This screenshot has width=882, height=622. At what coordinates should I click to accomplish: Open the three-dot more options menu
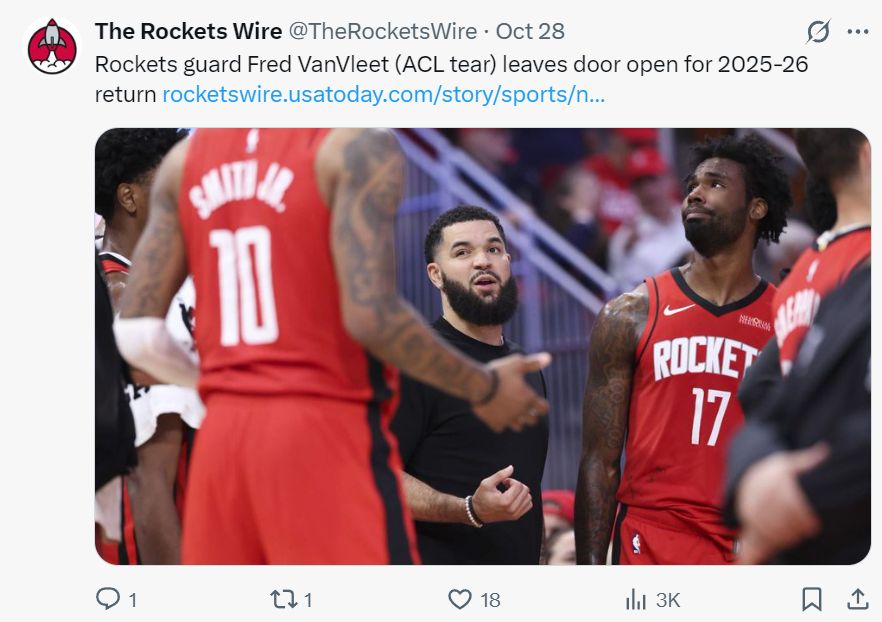pos(858,31)
